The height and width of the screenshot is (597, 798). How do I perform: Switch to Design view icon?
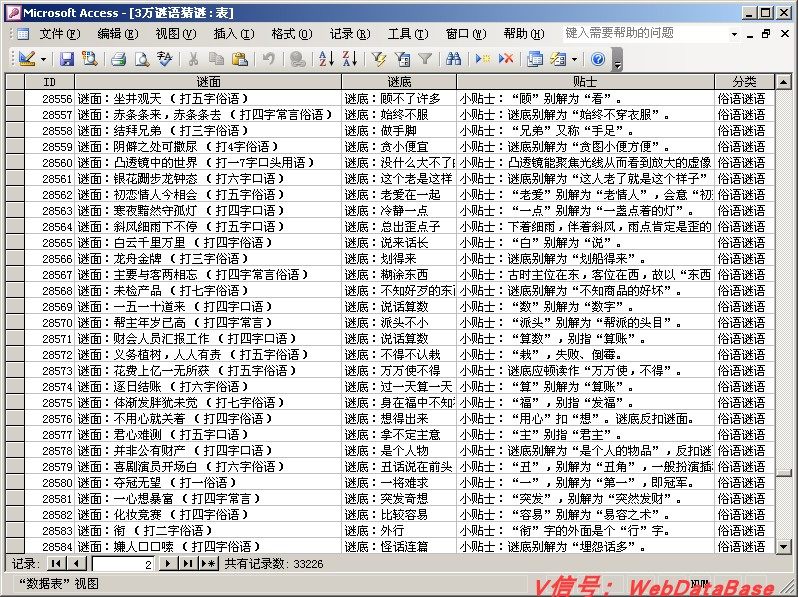click(26, 59)
